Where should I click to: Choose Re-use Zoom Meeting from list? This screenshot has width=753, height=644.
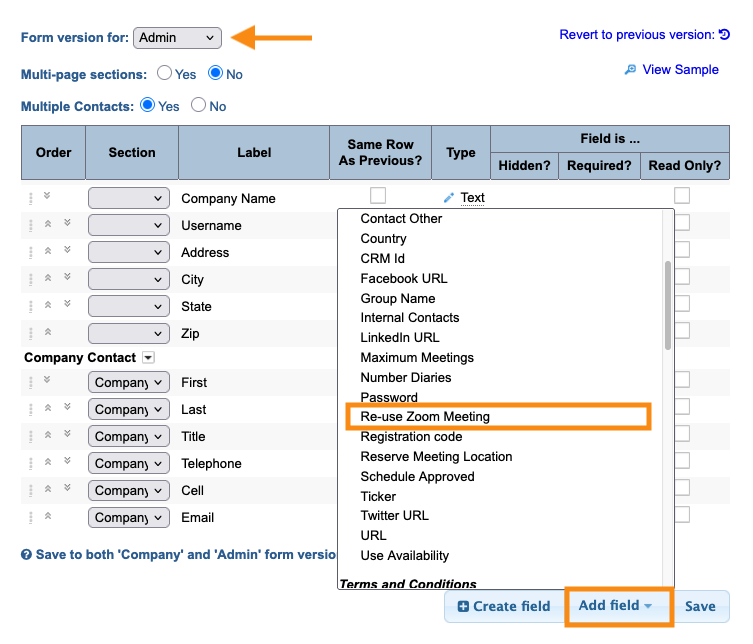(426, 416)
